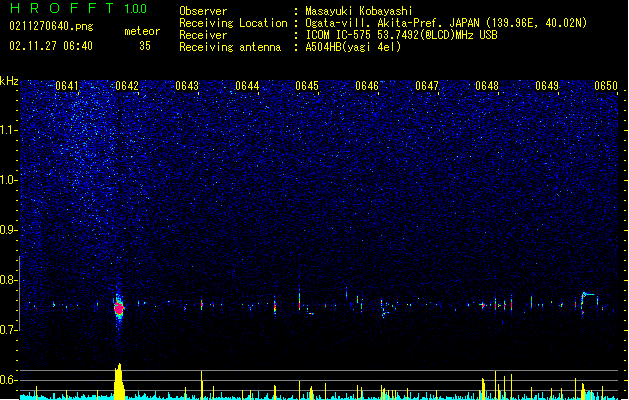Click the receiver text ICOM IC-575
The image size is (629, 400).
click(401, 35)
